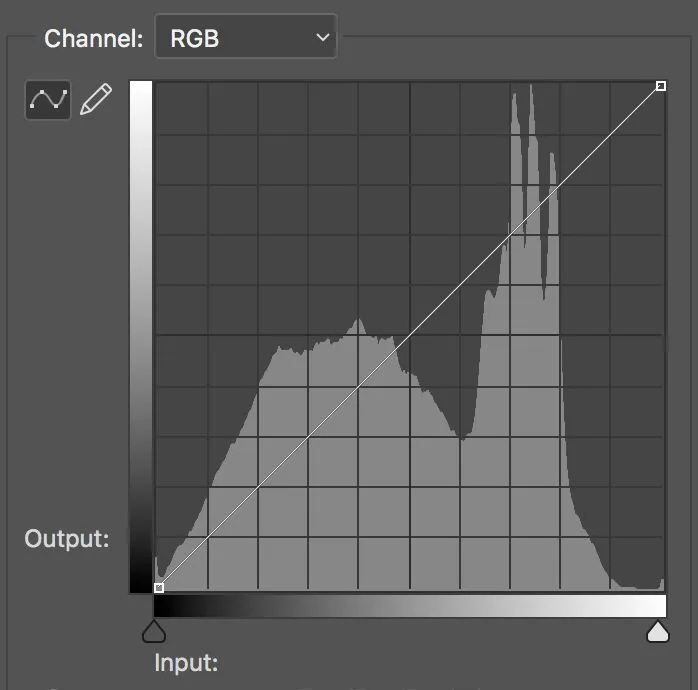The image size is (698, 690).
Task: Select the curve point editing tool
Action: pos(48,100)
